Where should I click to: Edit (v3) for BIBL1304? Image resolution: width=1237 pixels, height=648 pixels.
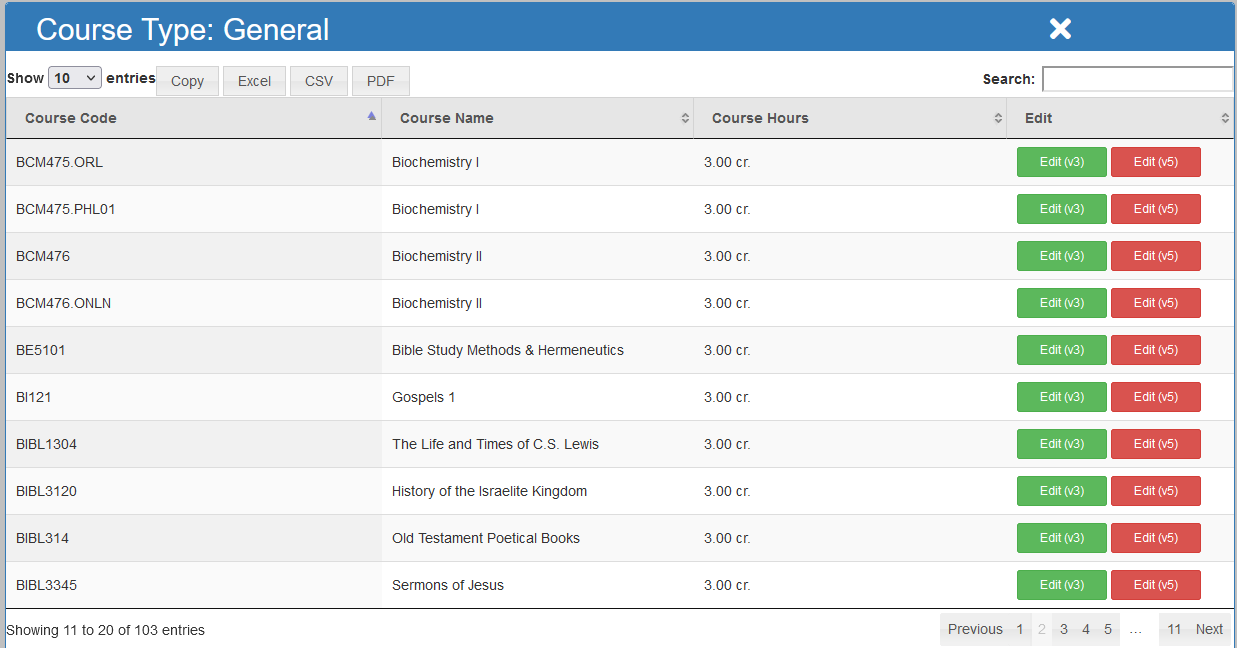1062,444
